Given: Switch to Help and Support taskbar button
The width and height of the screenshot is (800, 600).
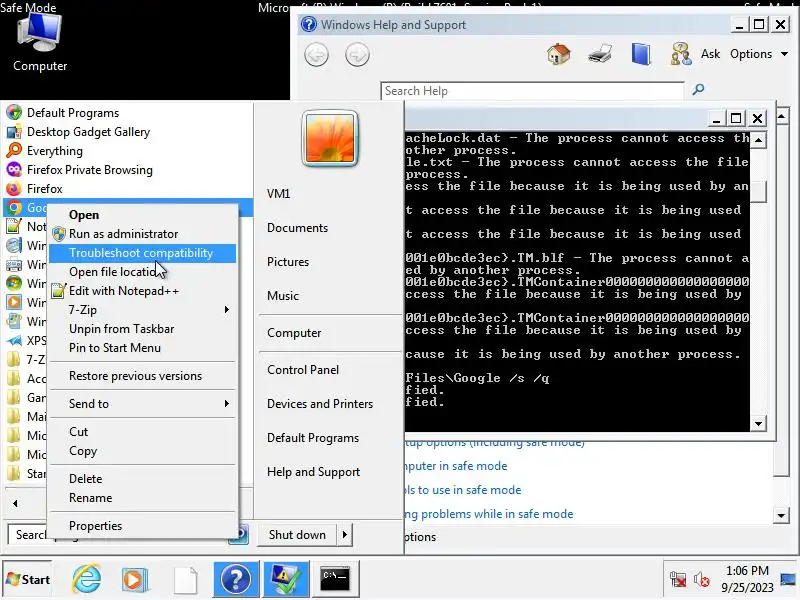Looking at the screenshot, I should point(236,579).
